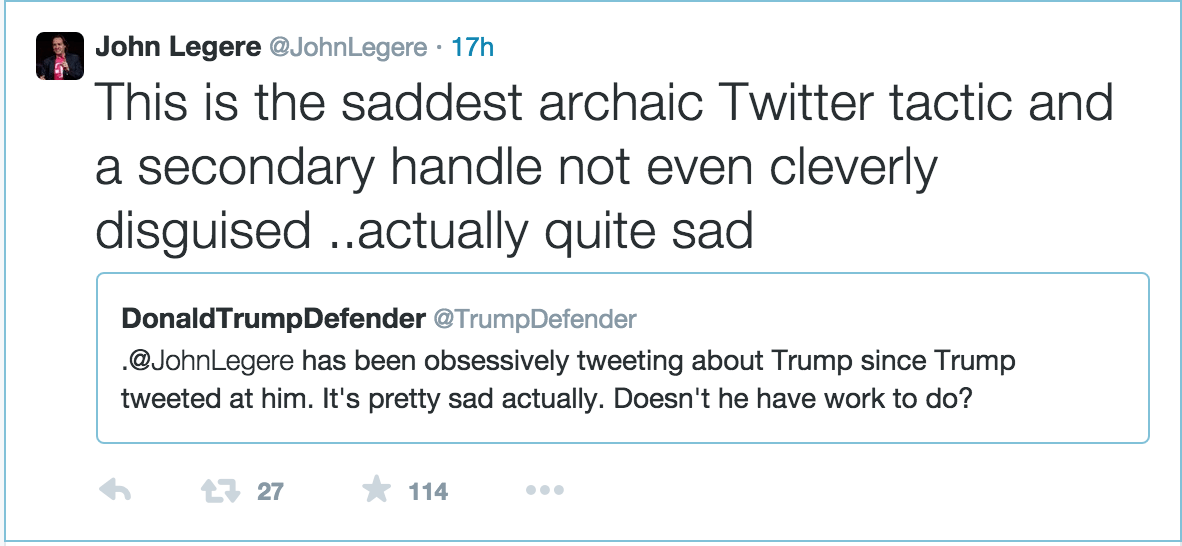The width and height of the screenshot is (1182, 546).
Task: Click the reply arrow icon
Action: point(116,491)
